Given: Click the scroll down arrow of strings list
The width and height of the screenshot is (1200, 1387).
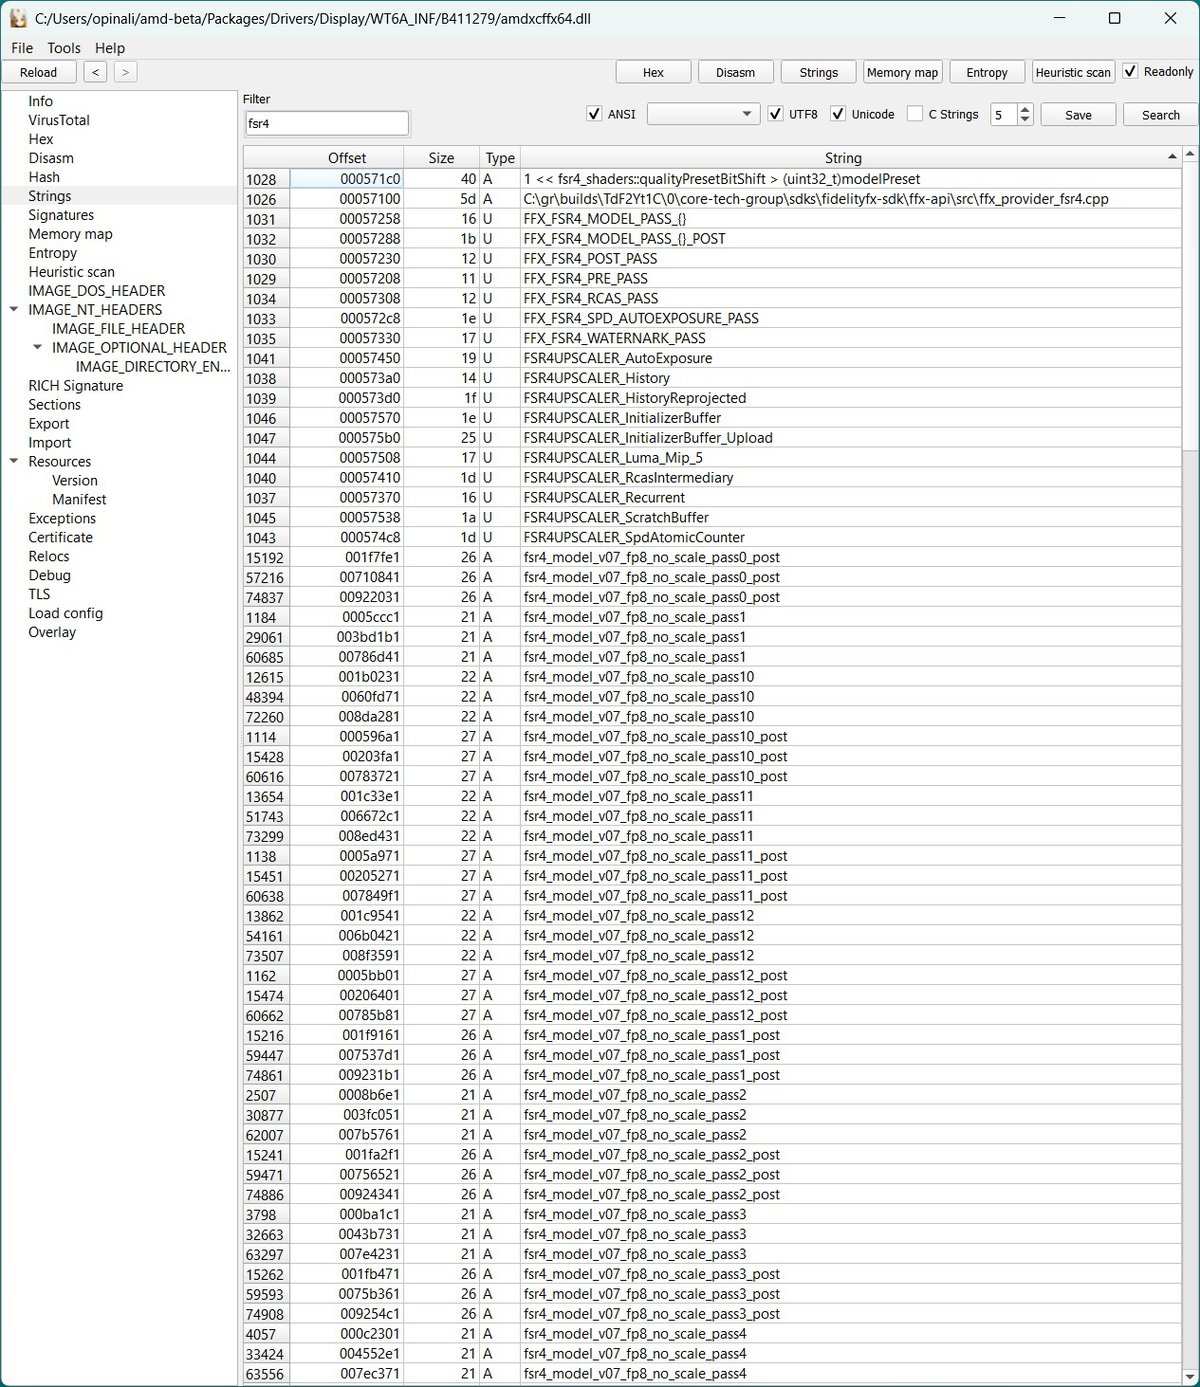Looking at the screenshot, I should point(1190,1376).
